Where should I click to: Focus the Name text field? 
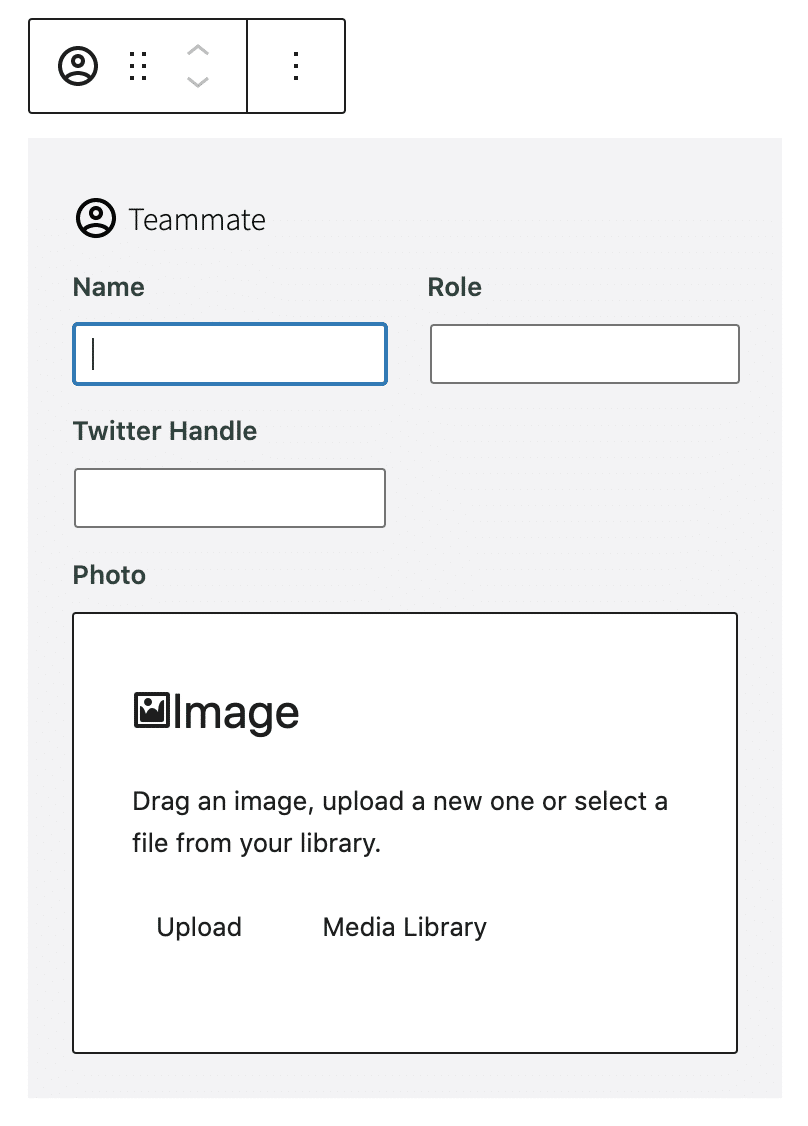click(x=230, y=354)
